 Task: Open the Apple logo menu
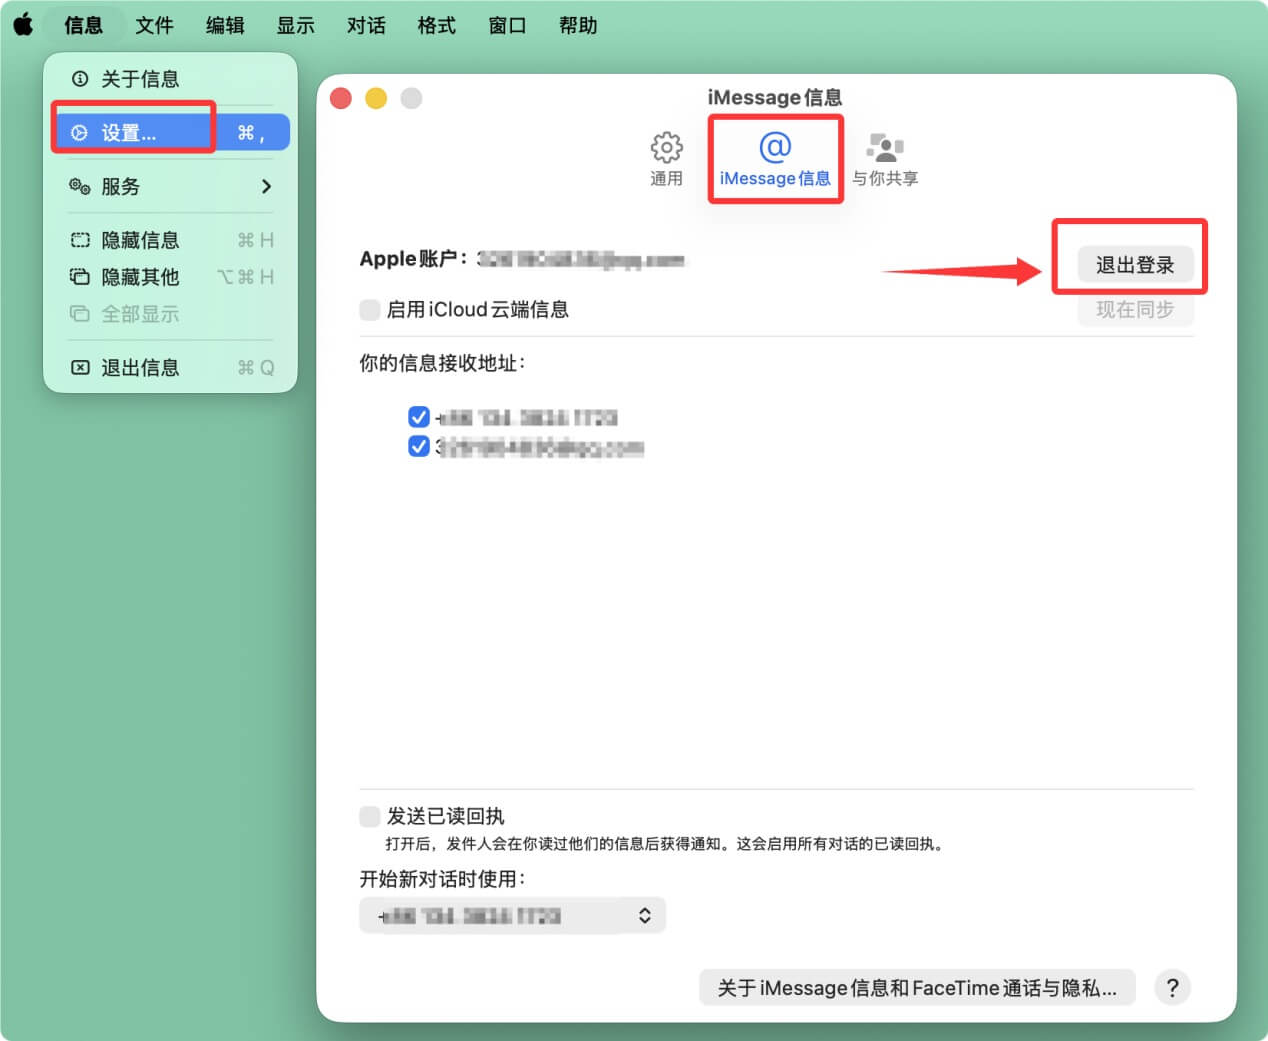22,25
